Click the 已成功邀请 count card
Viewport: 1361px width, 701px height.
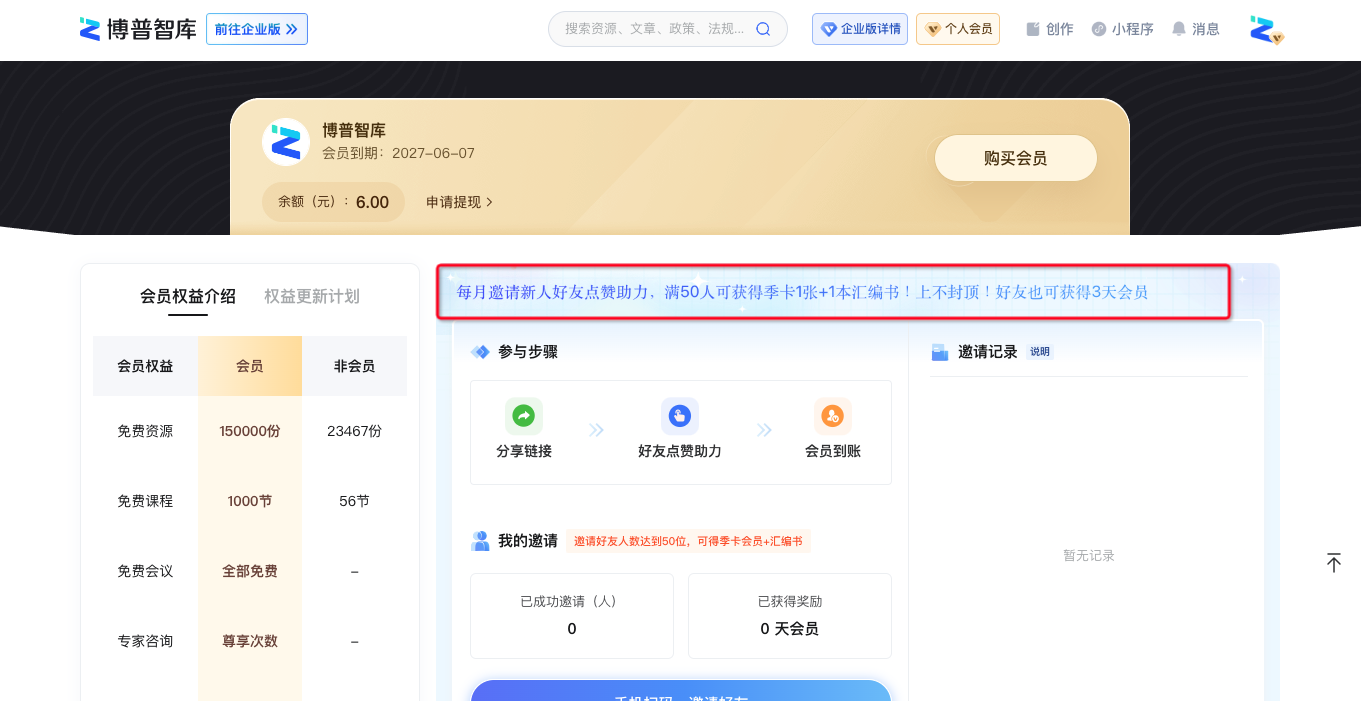(x=572, y=616)
